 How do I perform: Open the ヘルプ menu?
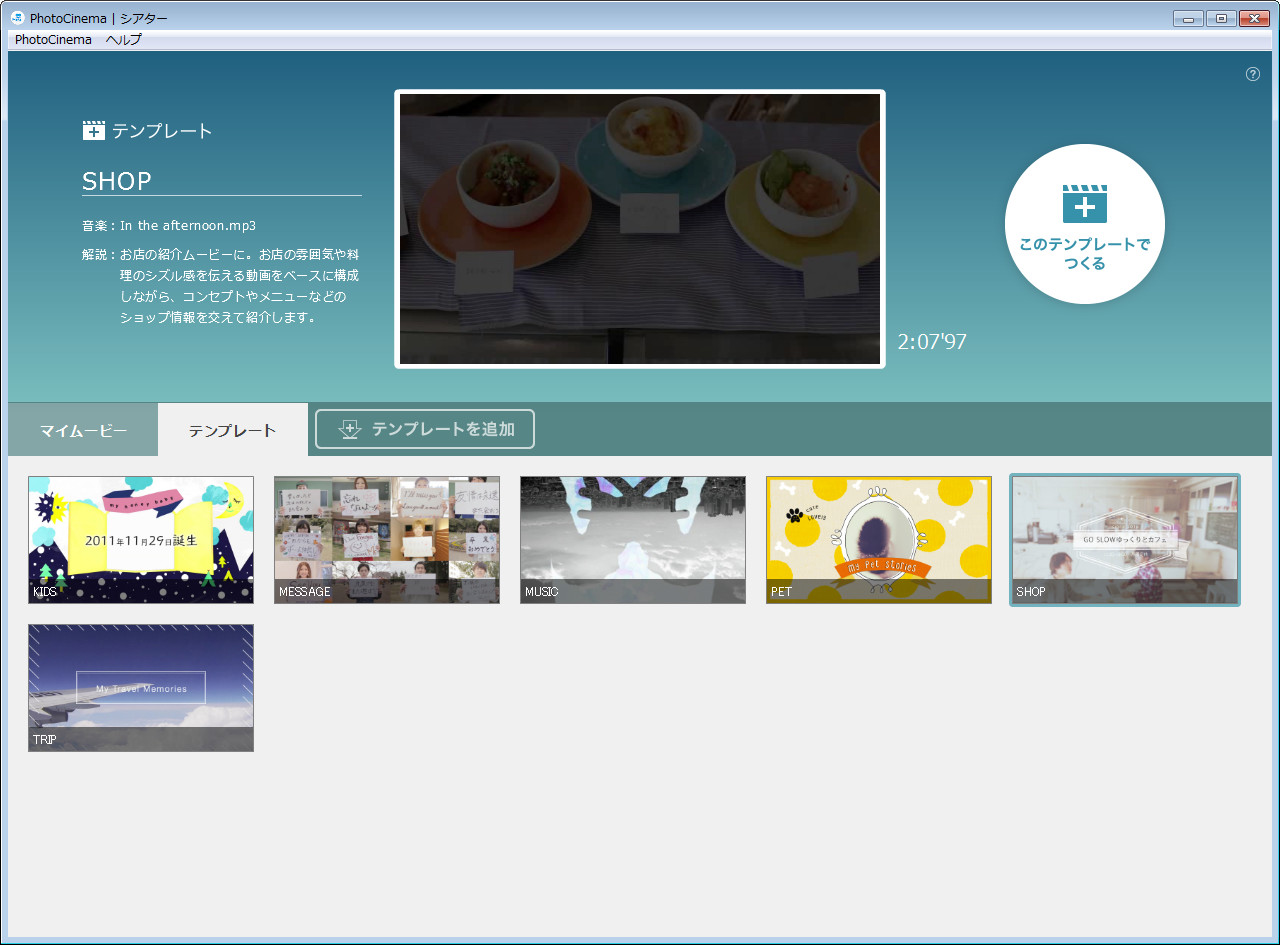coord(124,40)
